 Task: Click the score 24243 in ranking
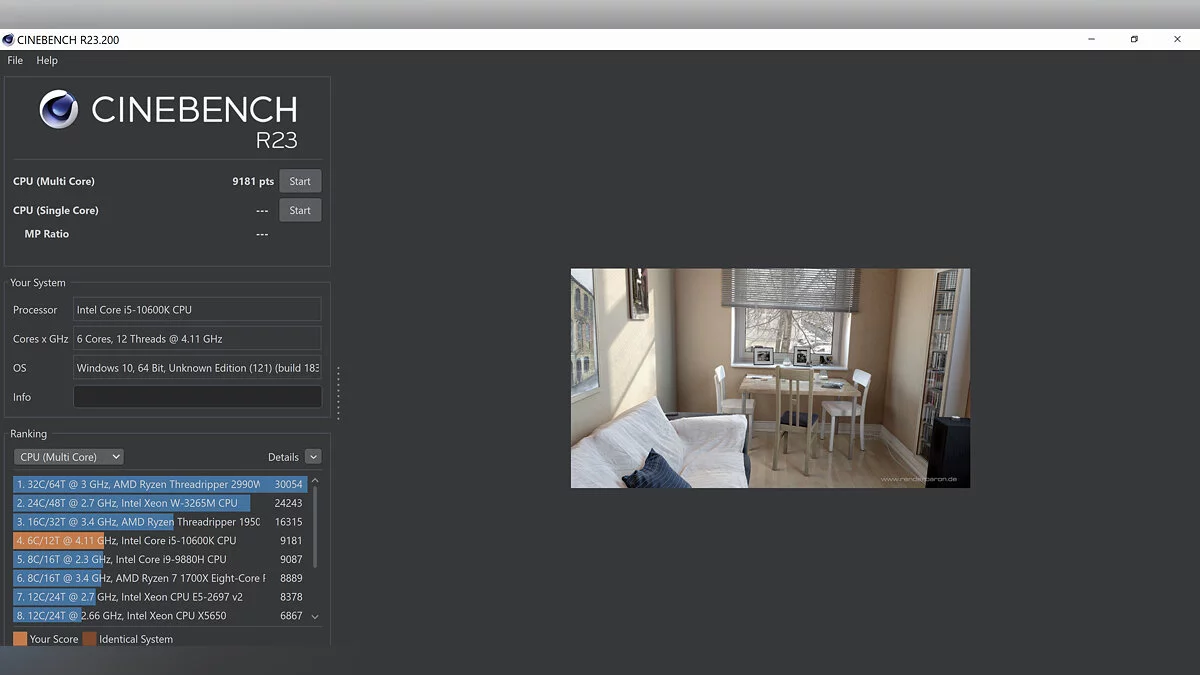click(288, 503)
